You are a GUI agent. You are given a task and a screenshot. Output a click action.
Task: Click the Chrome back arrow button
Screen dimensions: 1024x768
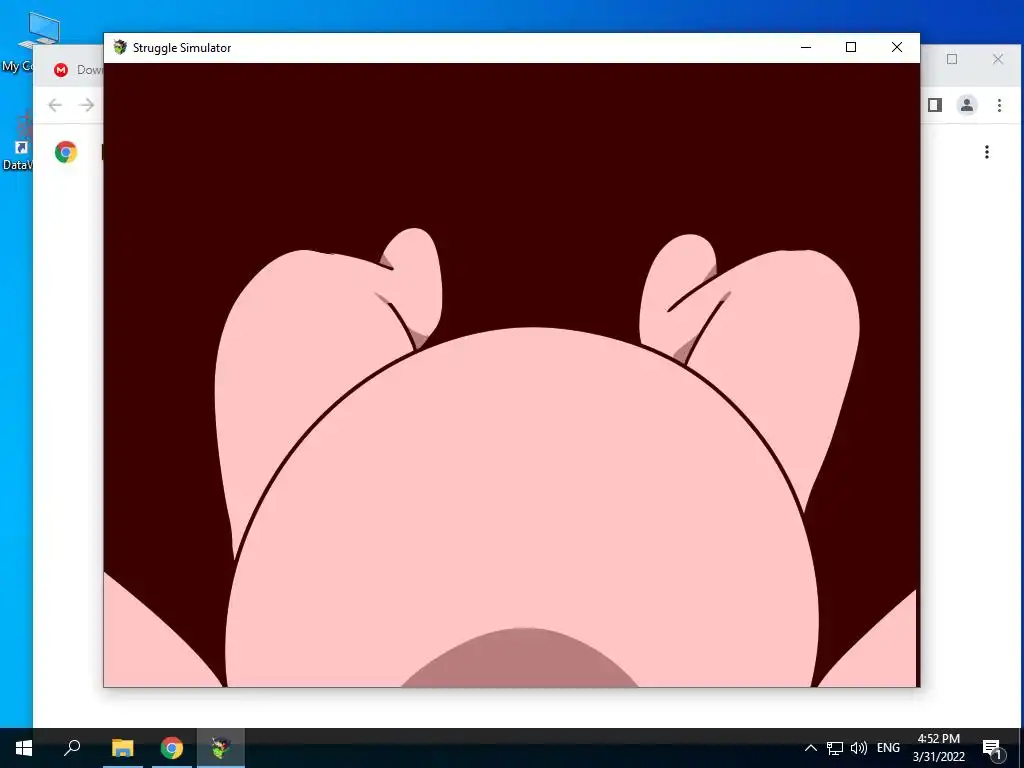(55, 105)
